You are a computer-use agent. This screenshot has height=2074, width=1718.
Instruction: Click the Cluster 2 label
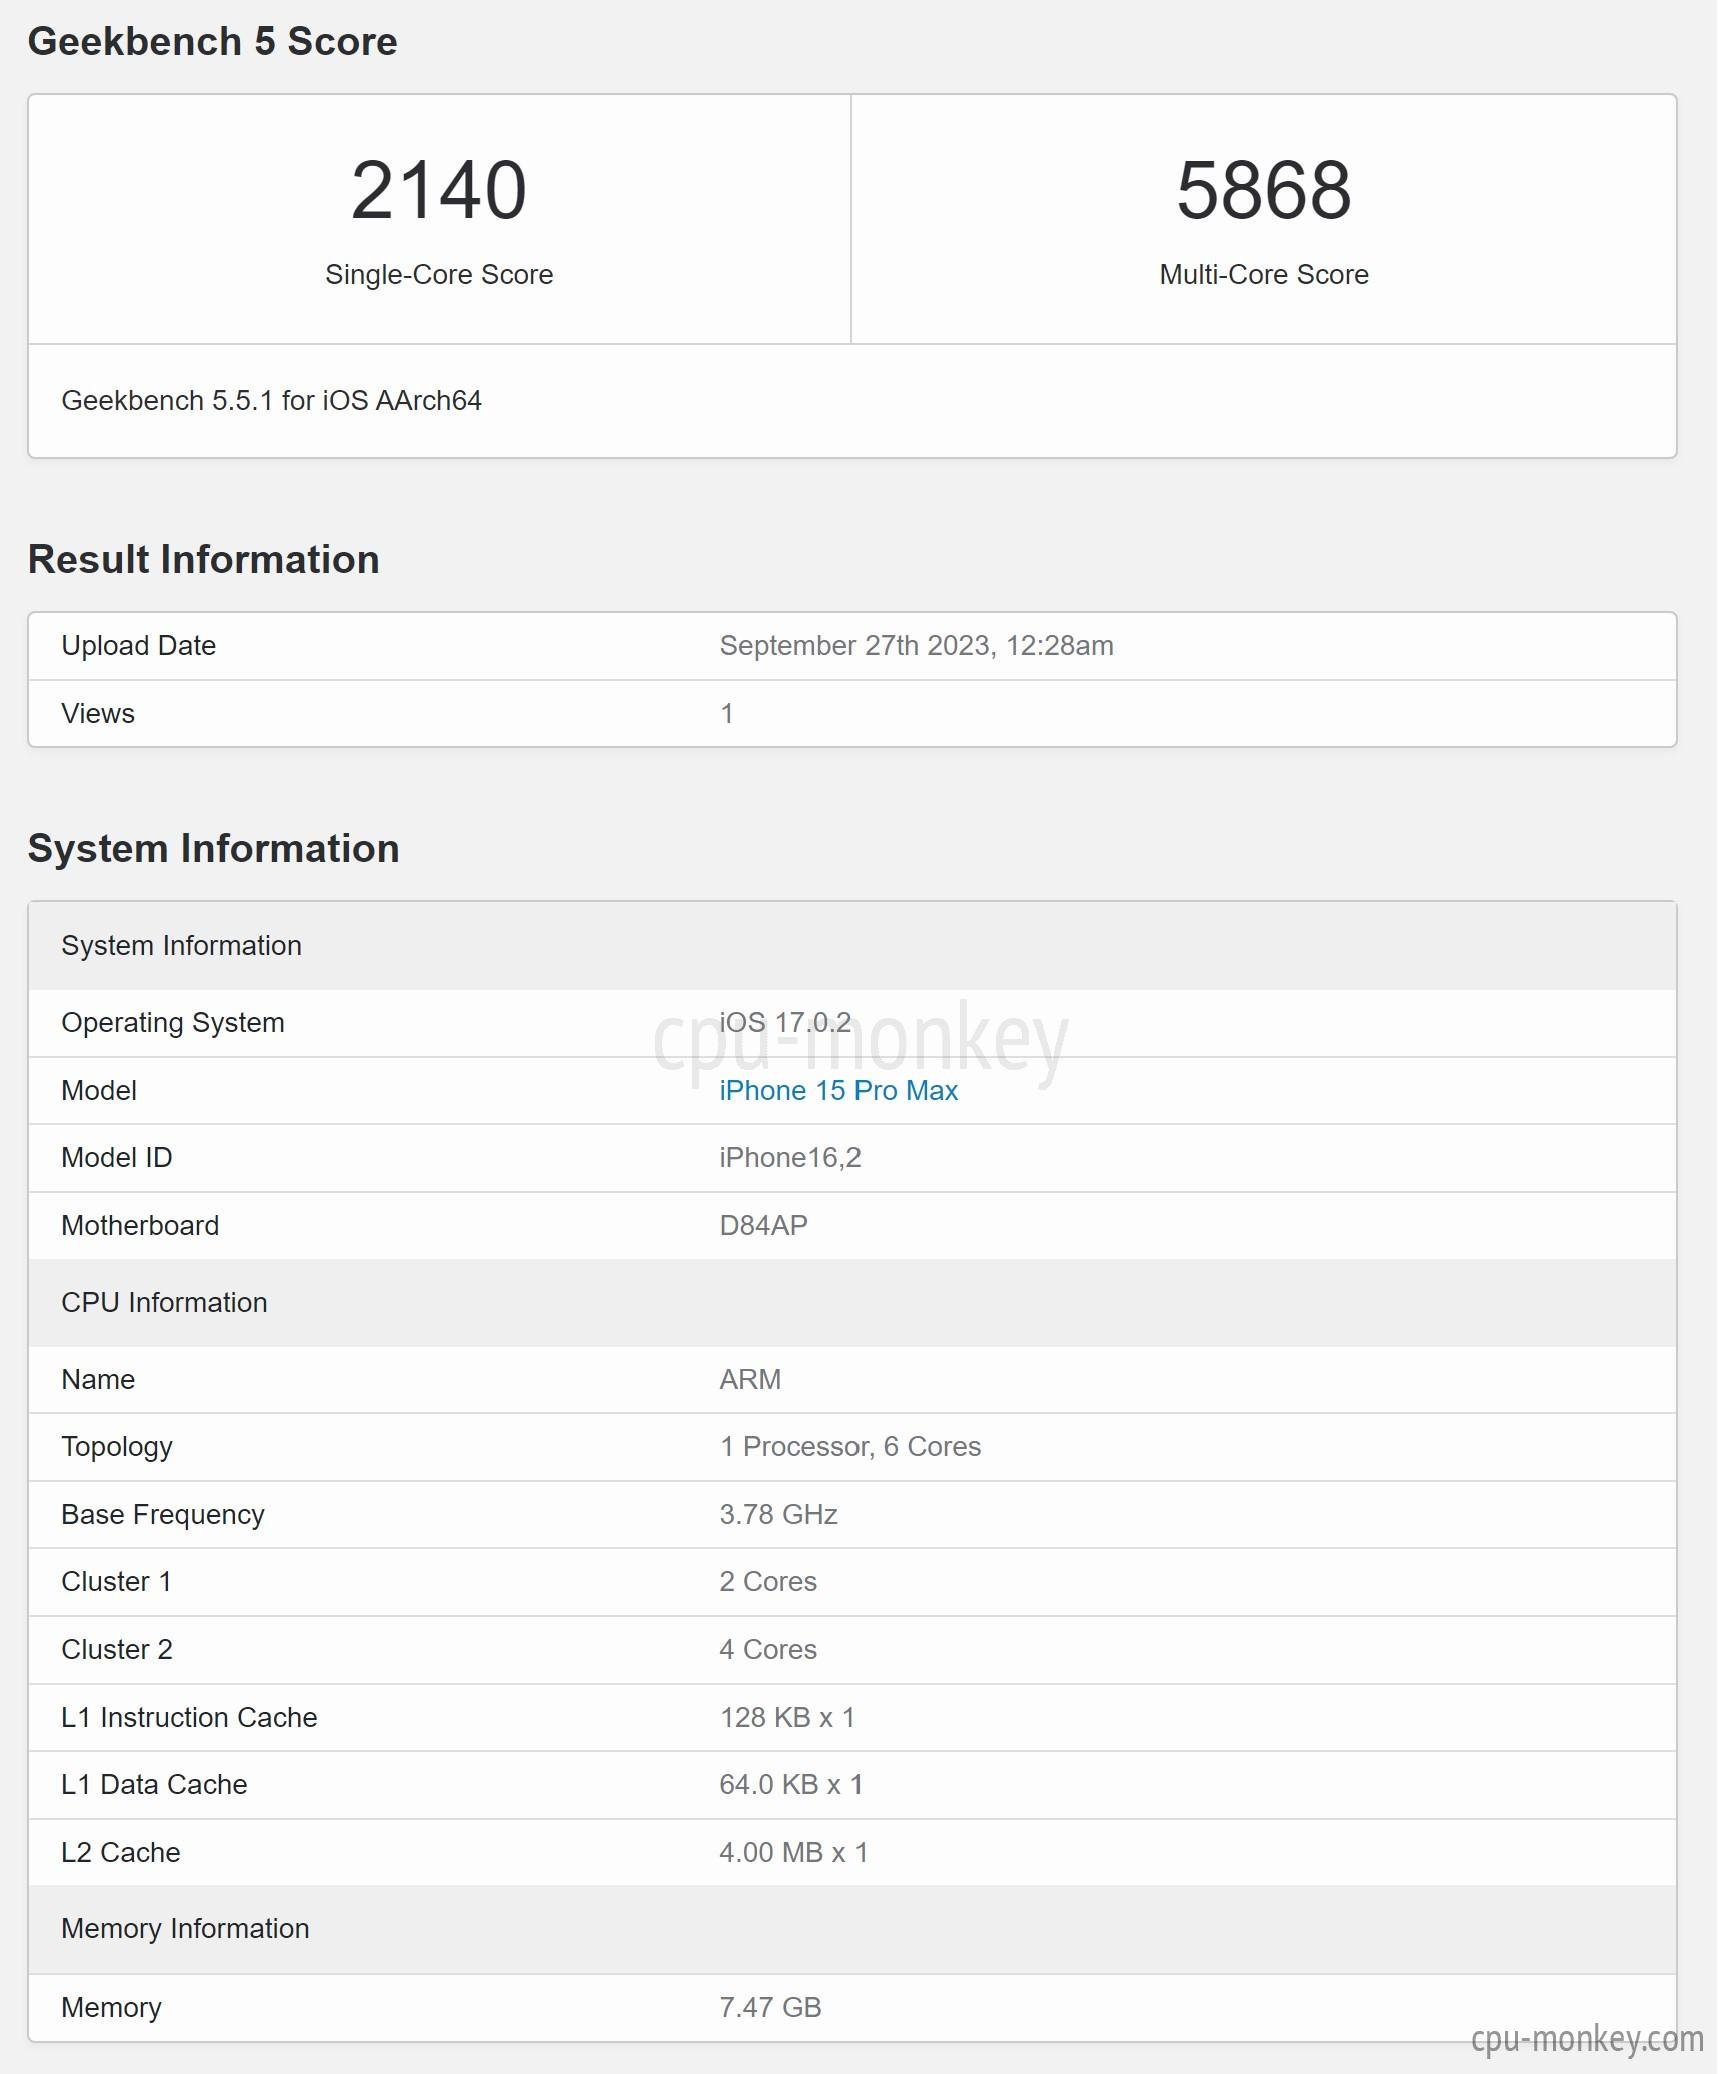click(117, 1649)
